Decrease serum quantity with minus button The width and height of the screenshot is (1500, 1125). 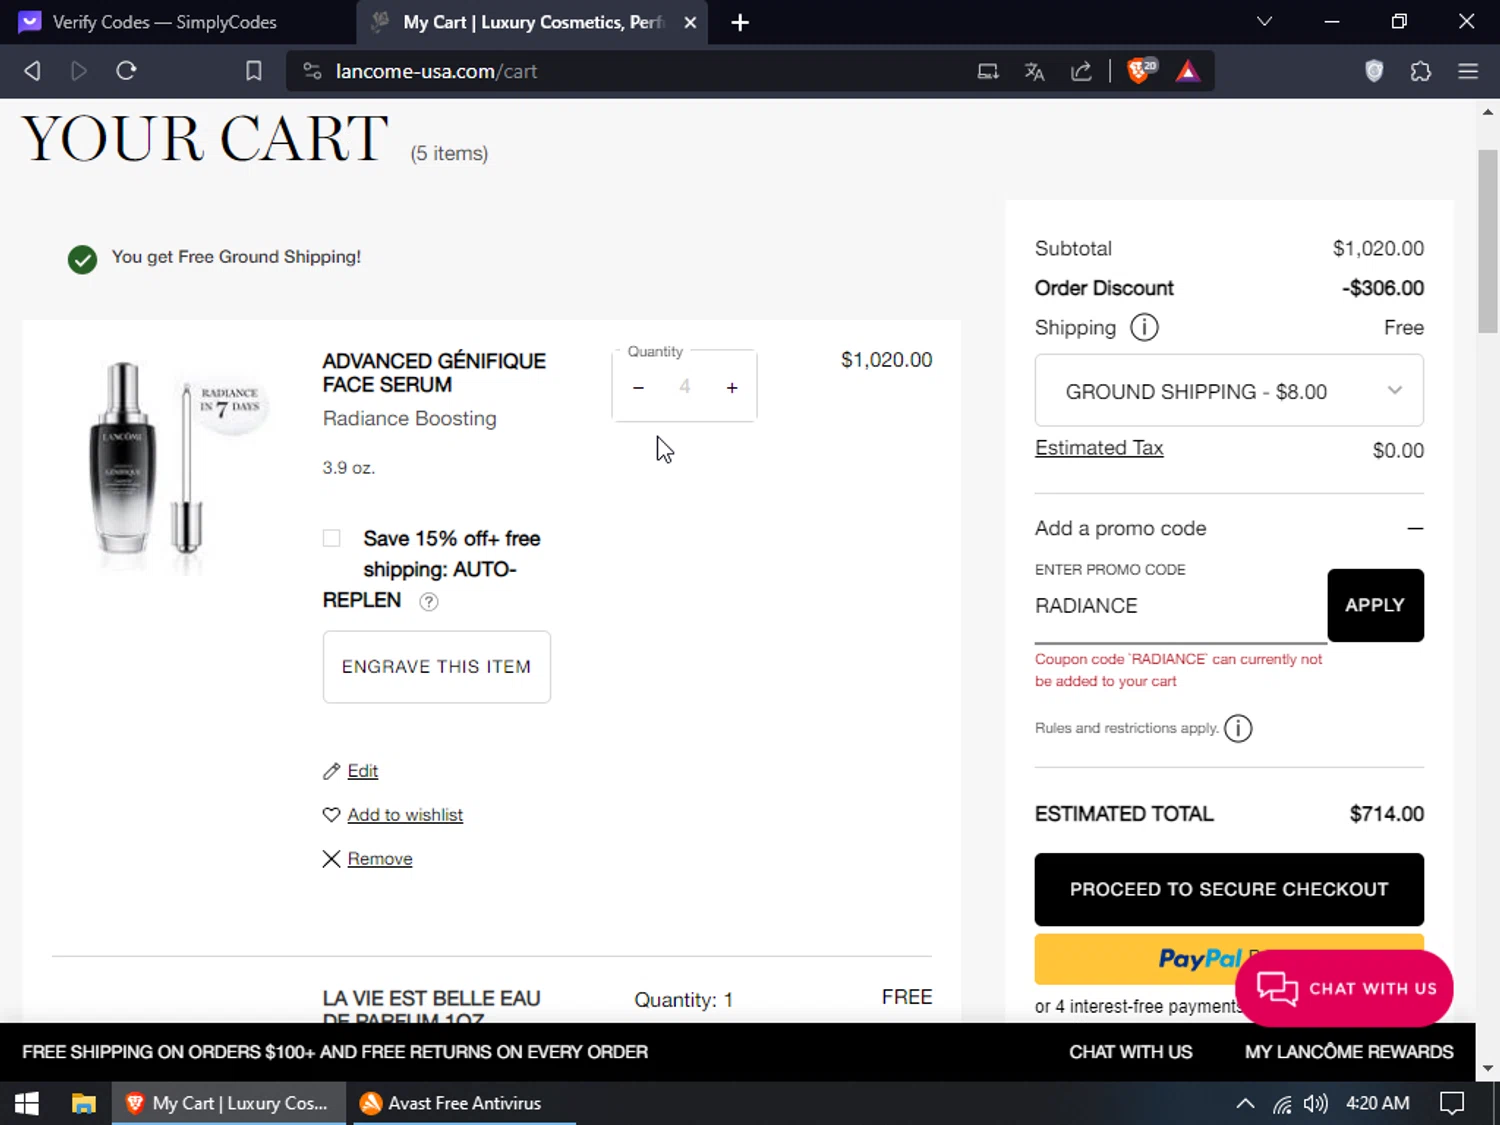(638, 388)
